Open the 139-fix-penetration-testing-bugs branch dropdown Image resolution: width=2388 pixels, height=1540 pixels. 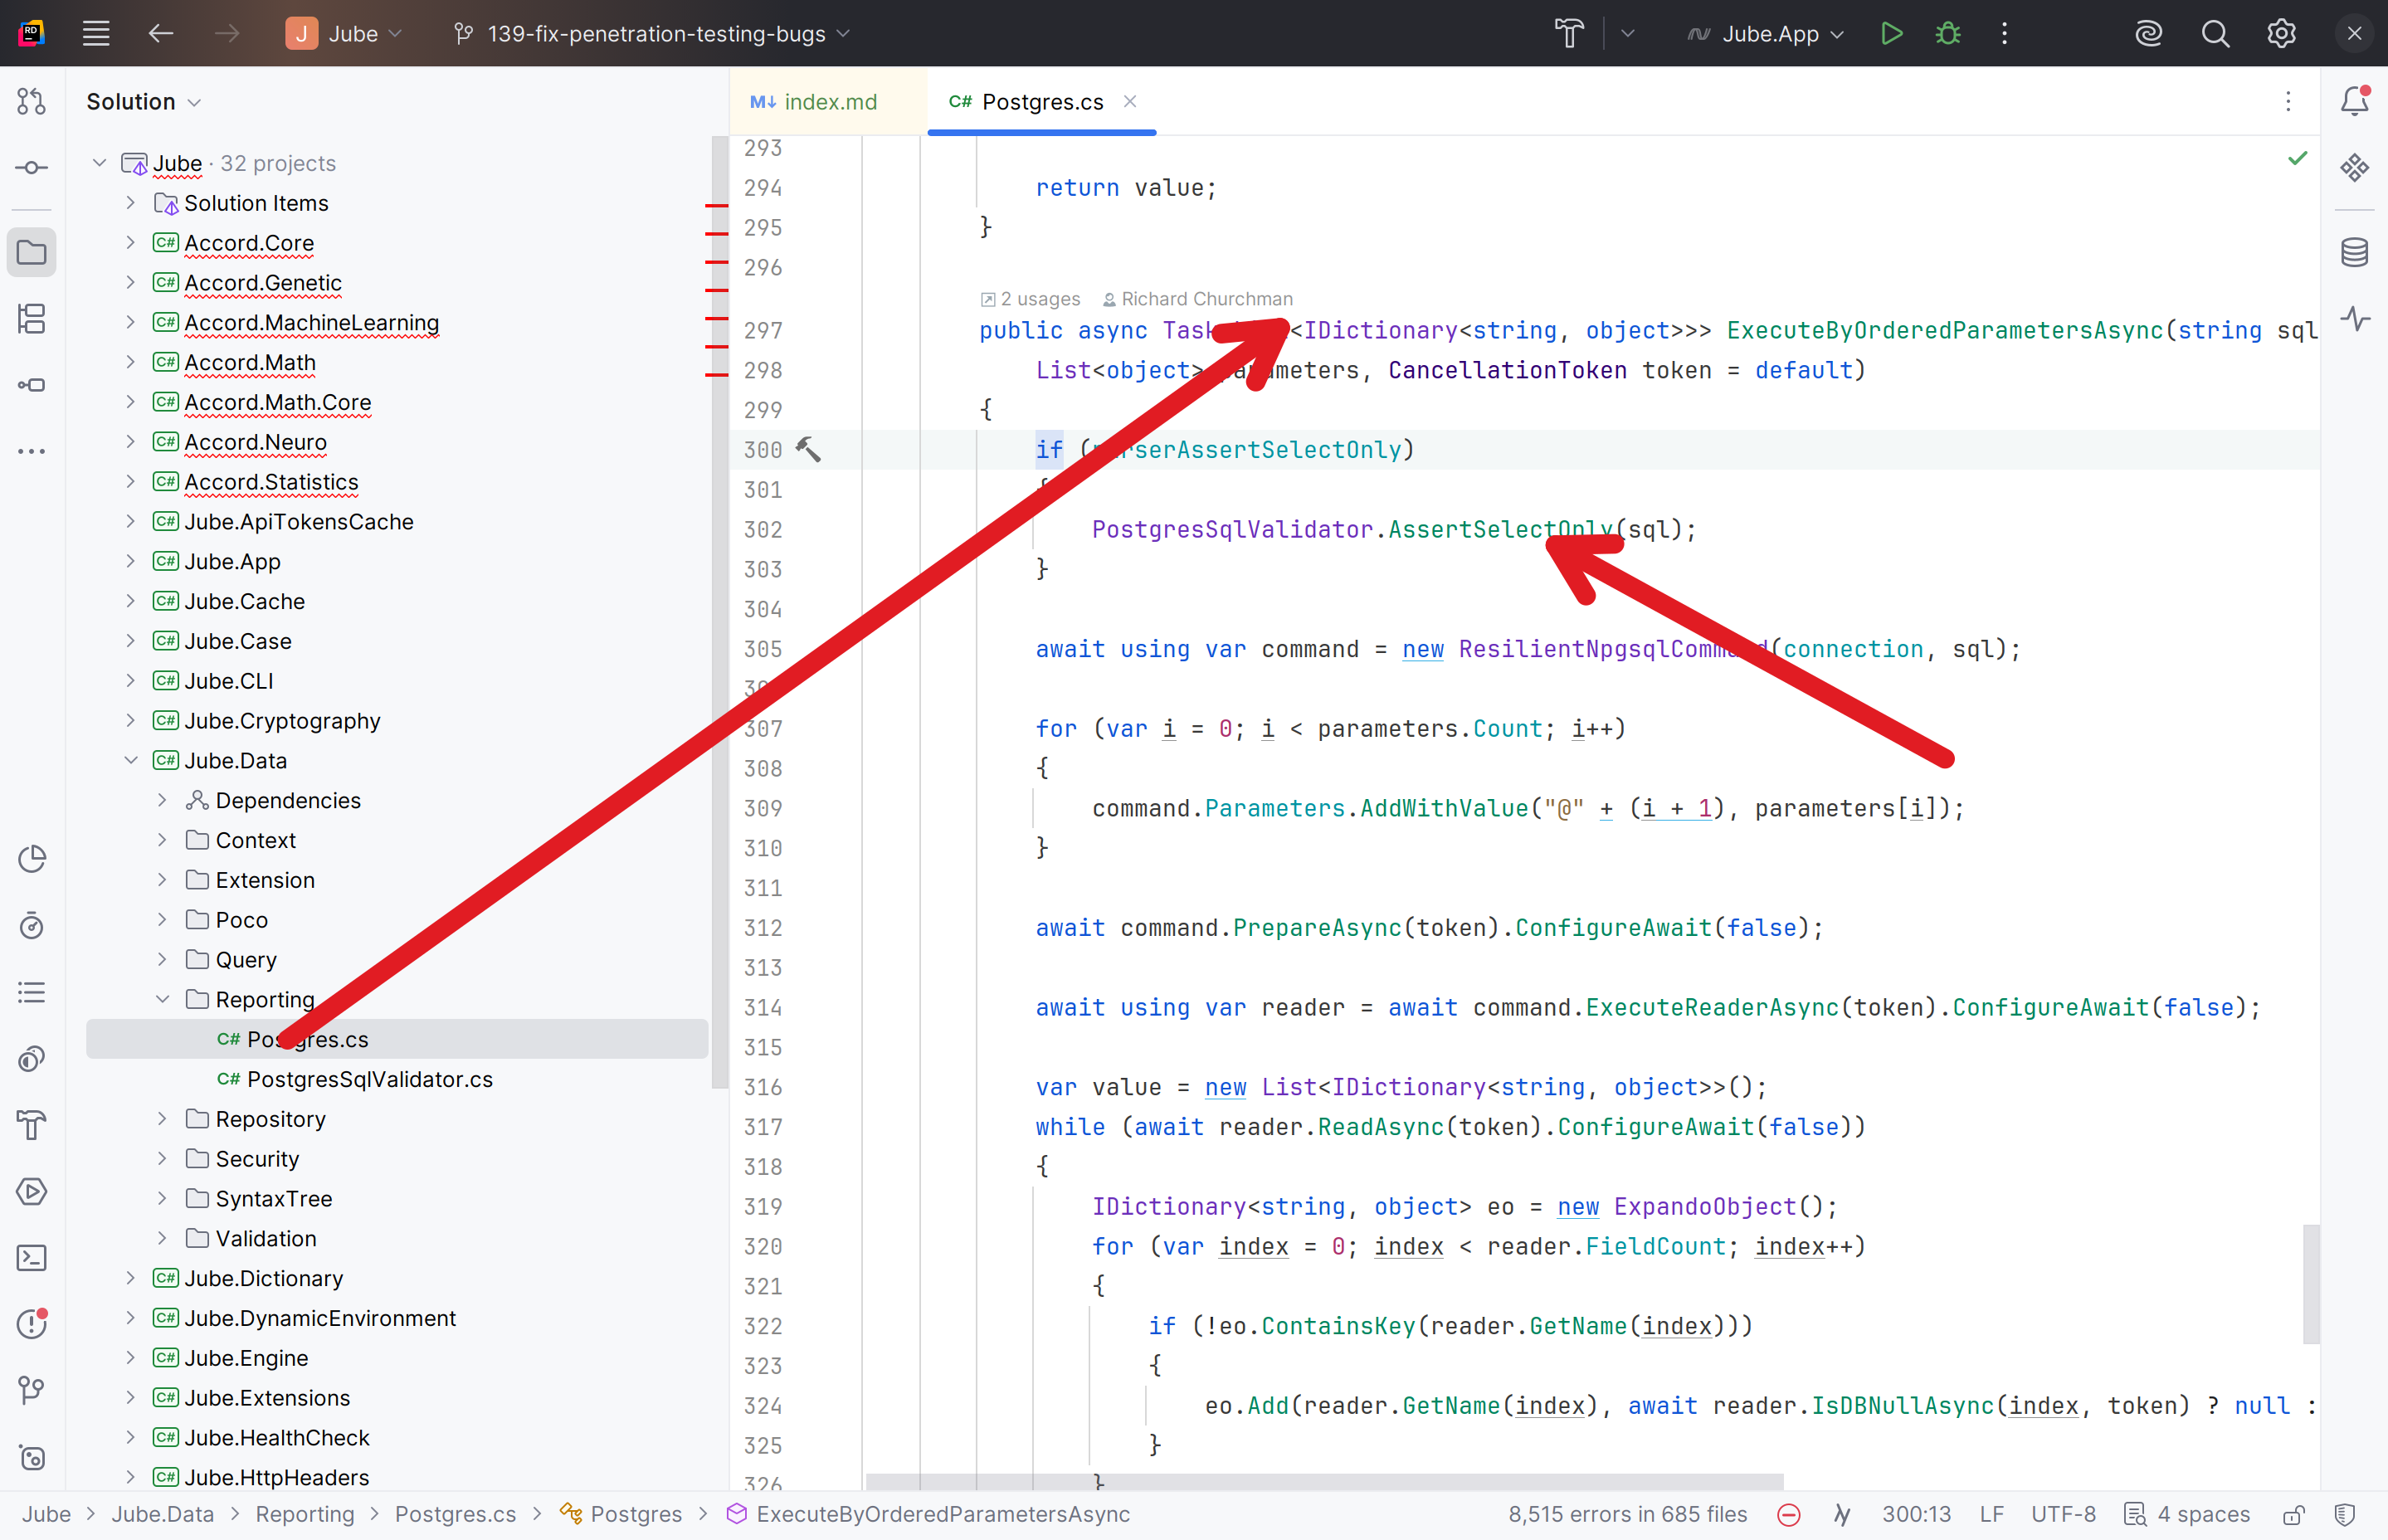(x=651, y=33)
